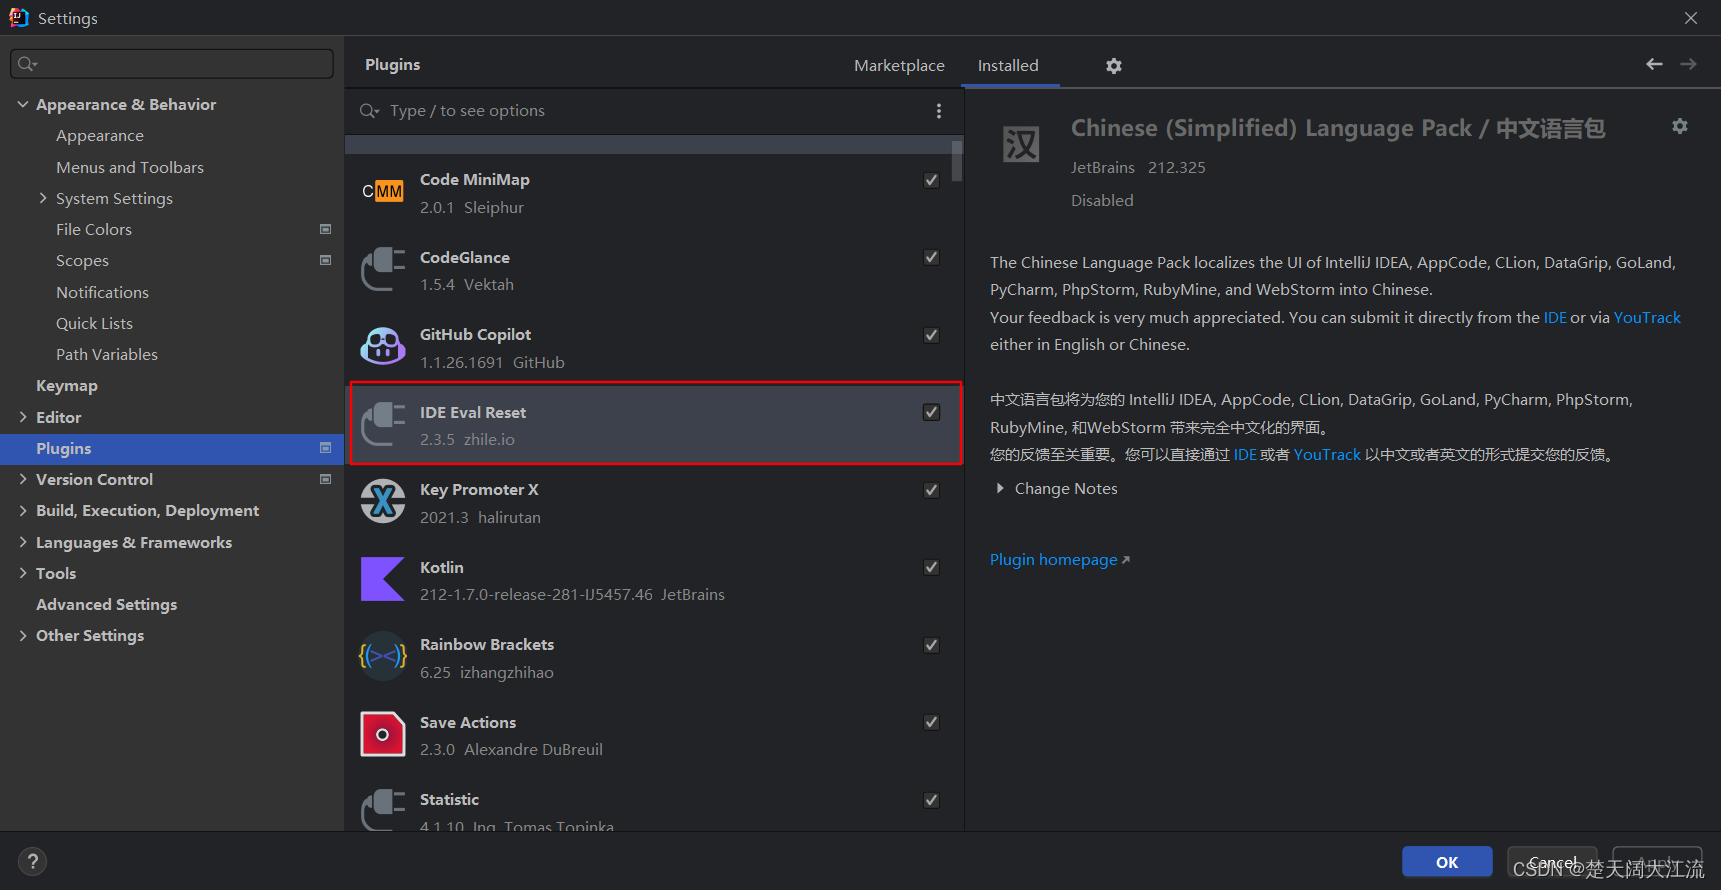
Task: Navigate forward with the right arrow
Action: (1688, 64)
